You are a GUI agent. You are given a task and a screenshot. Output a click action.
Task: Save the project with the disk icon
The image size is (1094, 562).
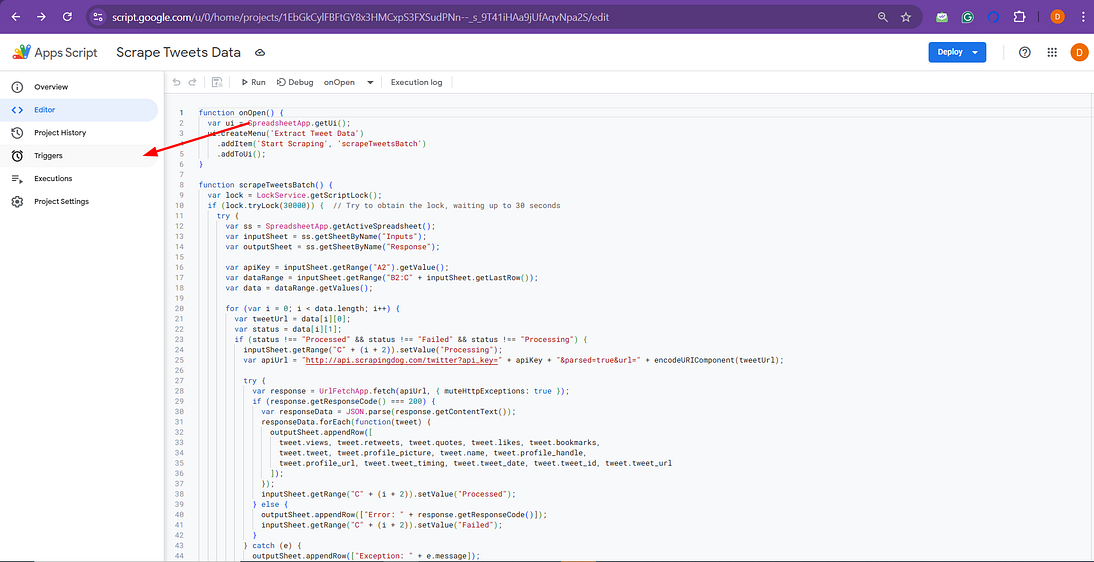pyautogui.click(x=217, y=82)
